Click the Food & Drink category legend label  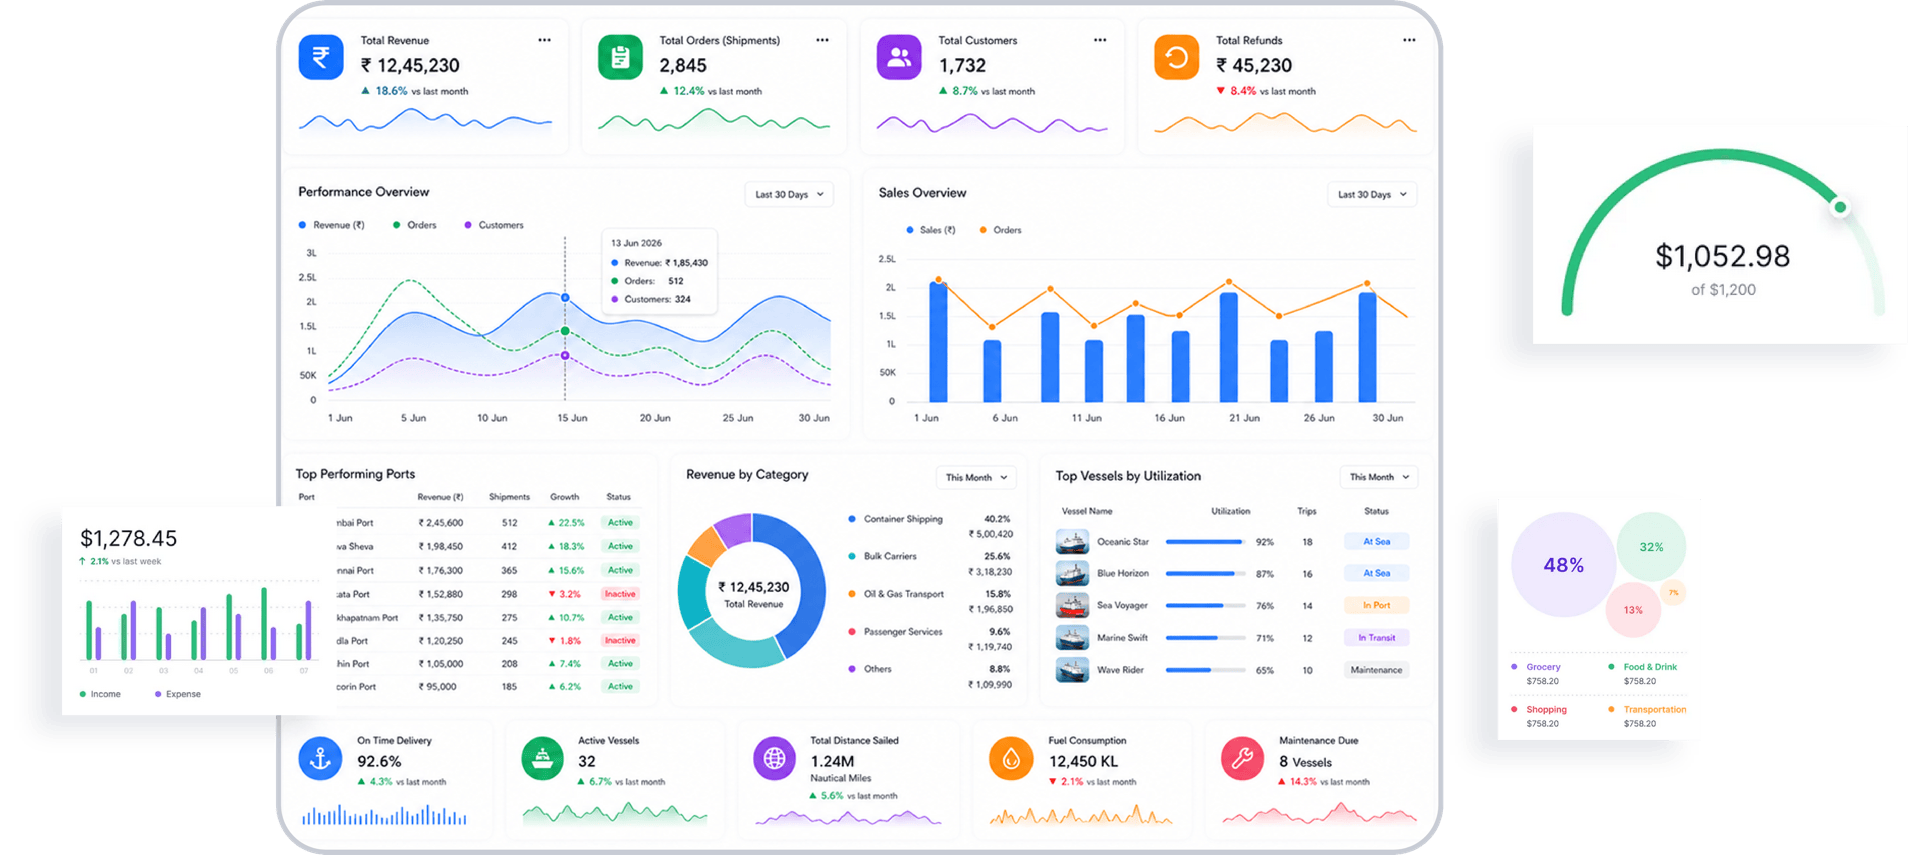[1650, 667]
